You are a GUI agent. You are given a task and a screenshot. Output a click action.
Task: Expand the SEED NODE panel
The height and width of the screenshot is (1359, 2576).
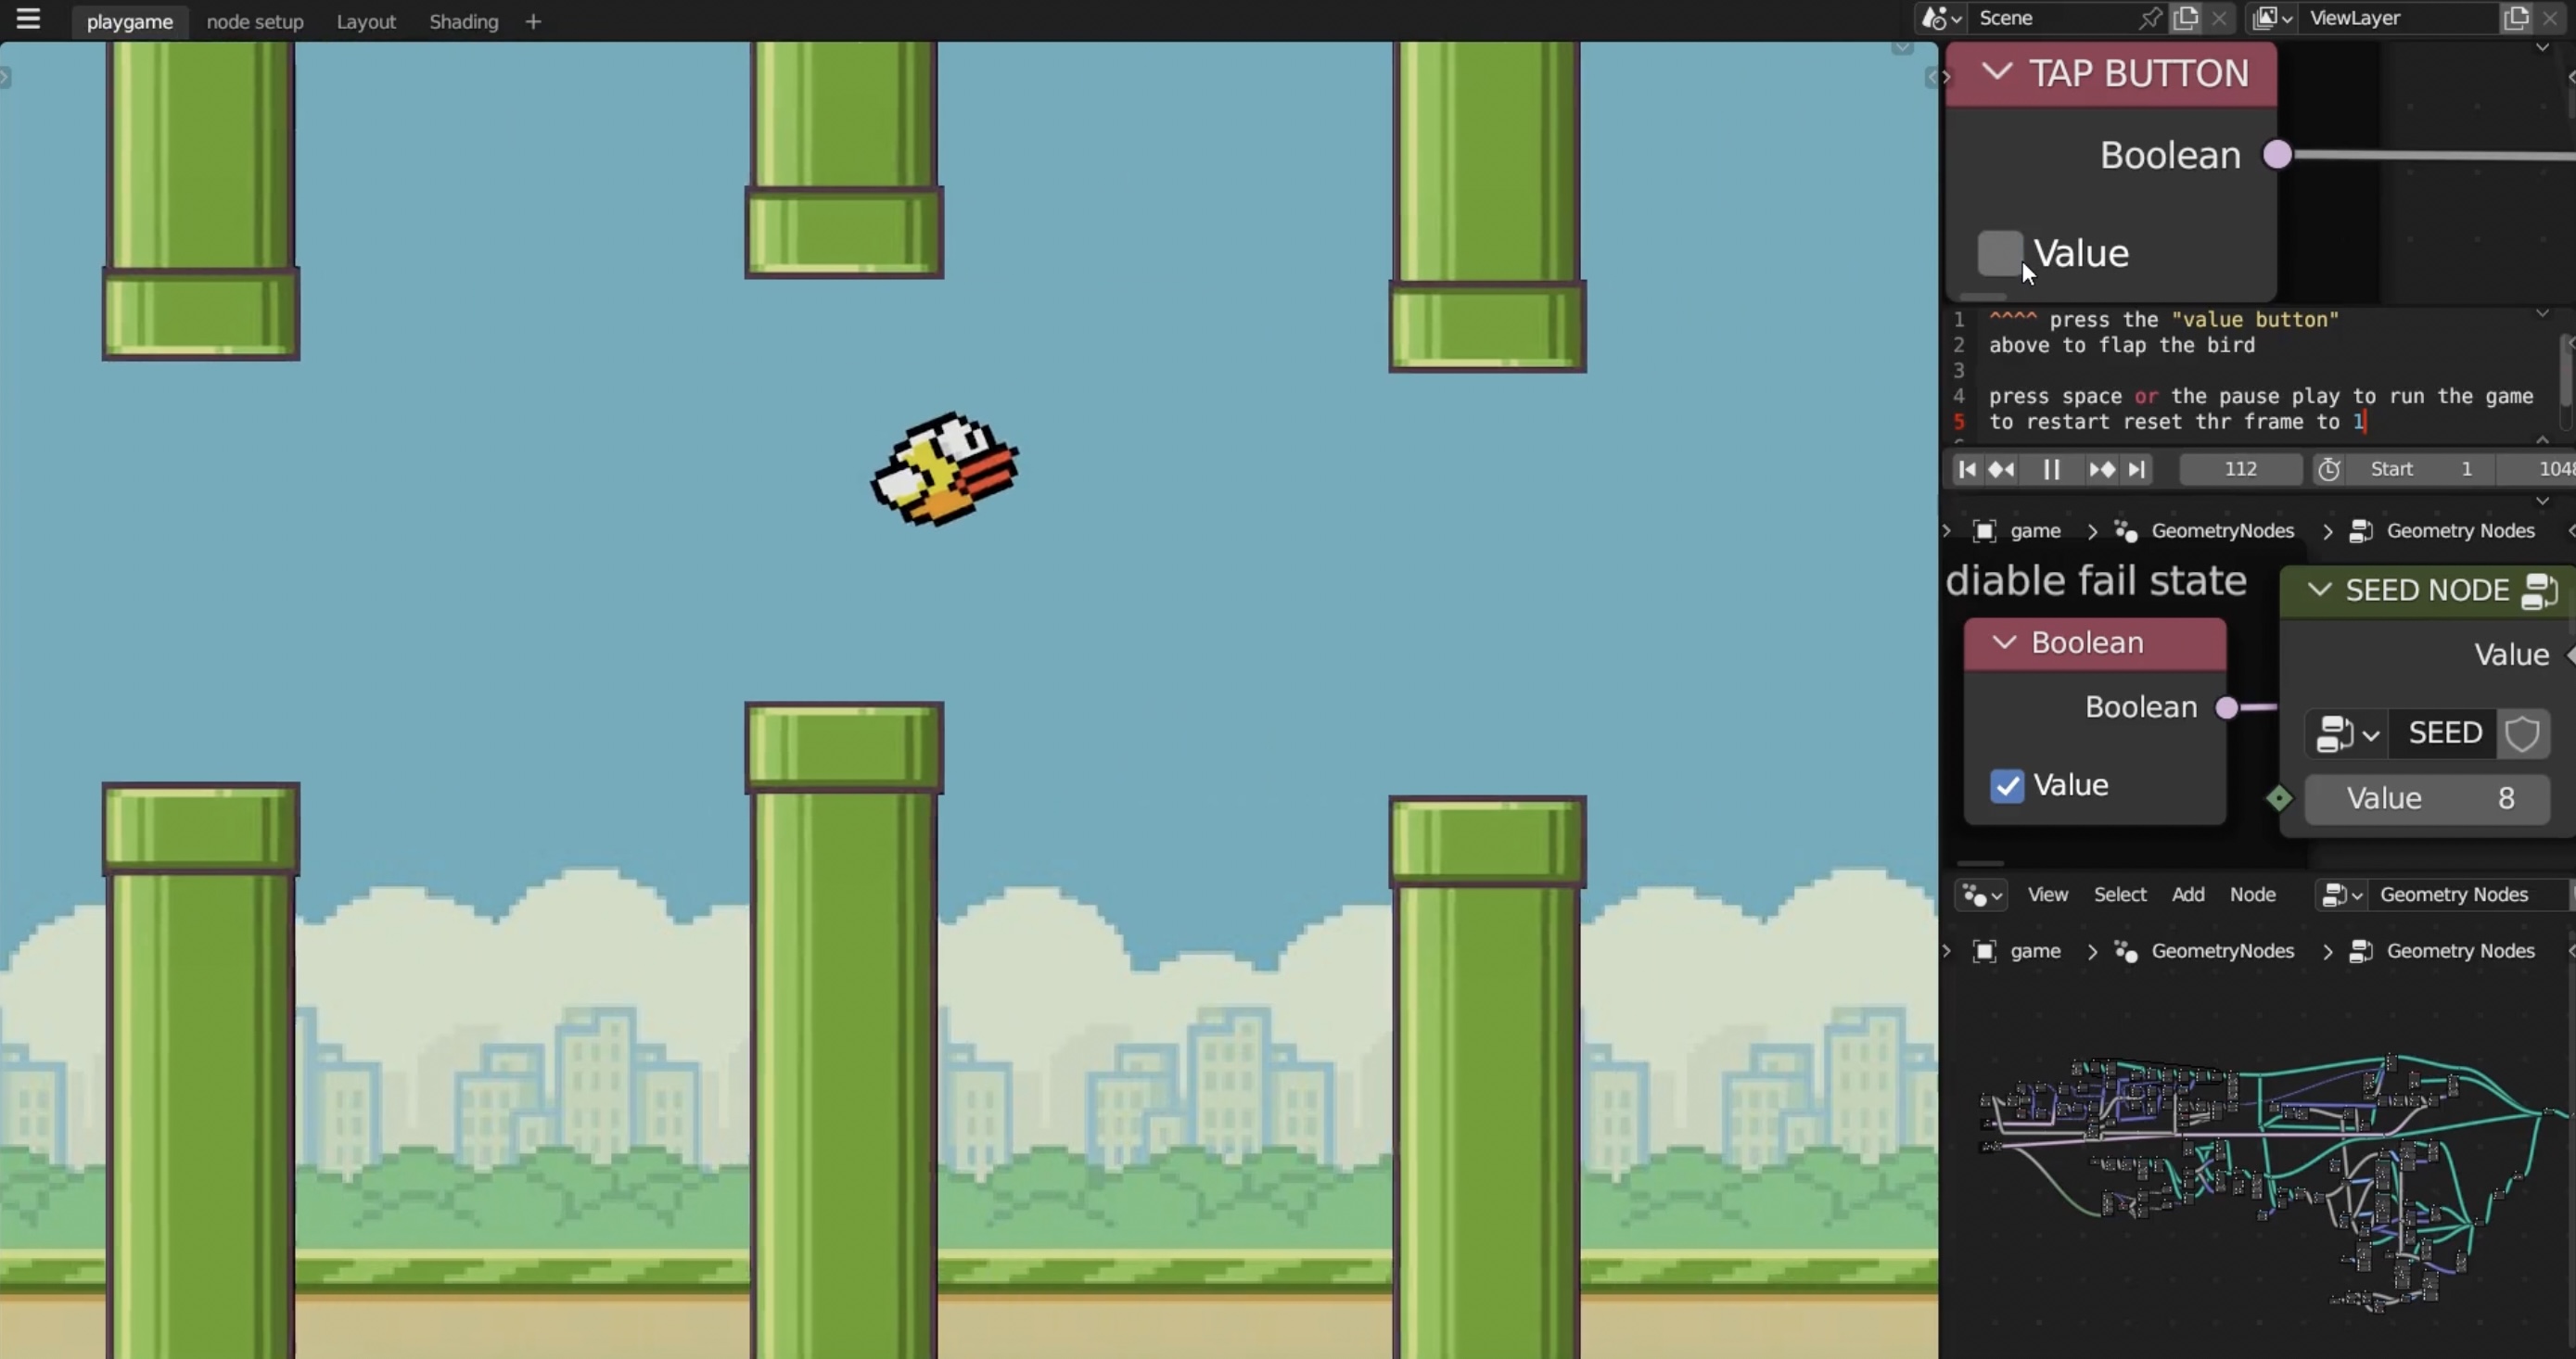2319,590
